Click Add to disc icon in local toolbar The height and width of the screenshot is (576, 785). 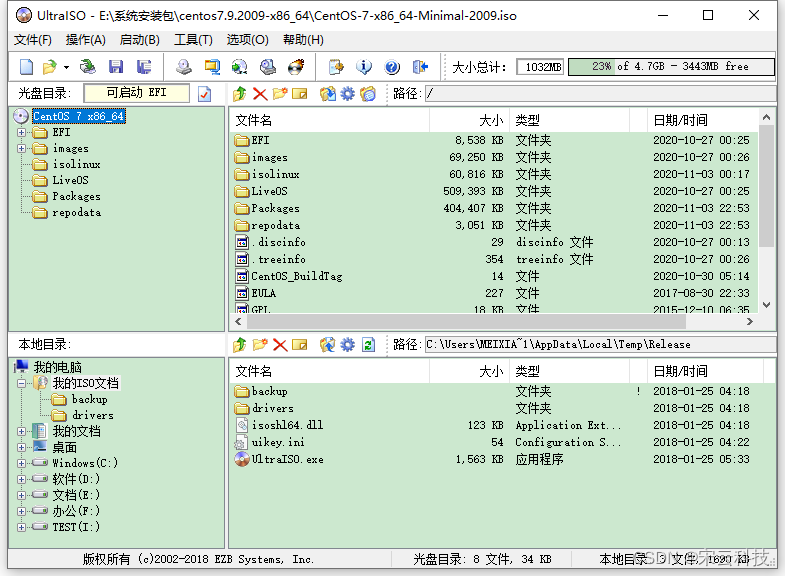coord(327,345)
